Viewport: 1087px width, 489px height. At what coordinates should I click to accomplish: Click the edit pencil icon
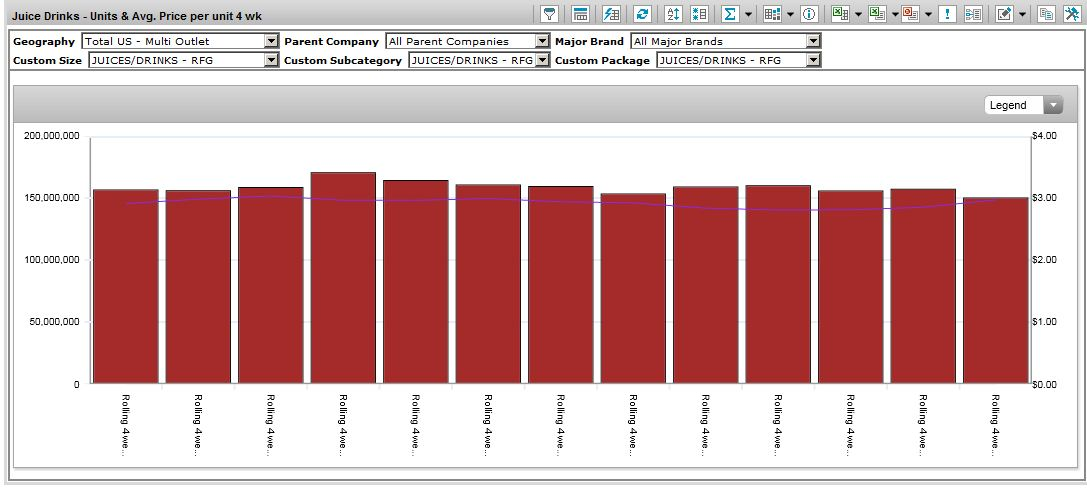[1003, 14]
